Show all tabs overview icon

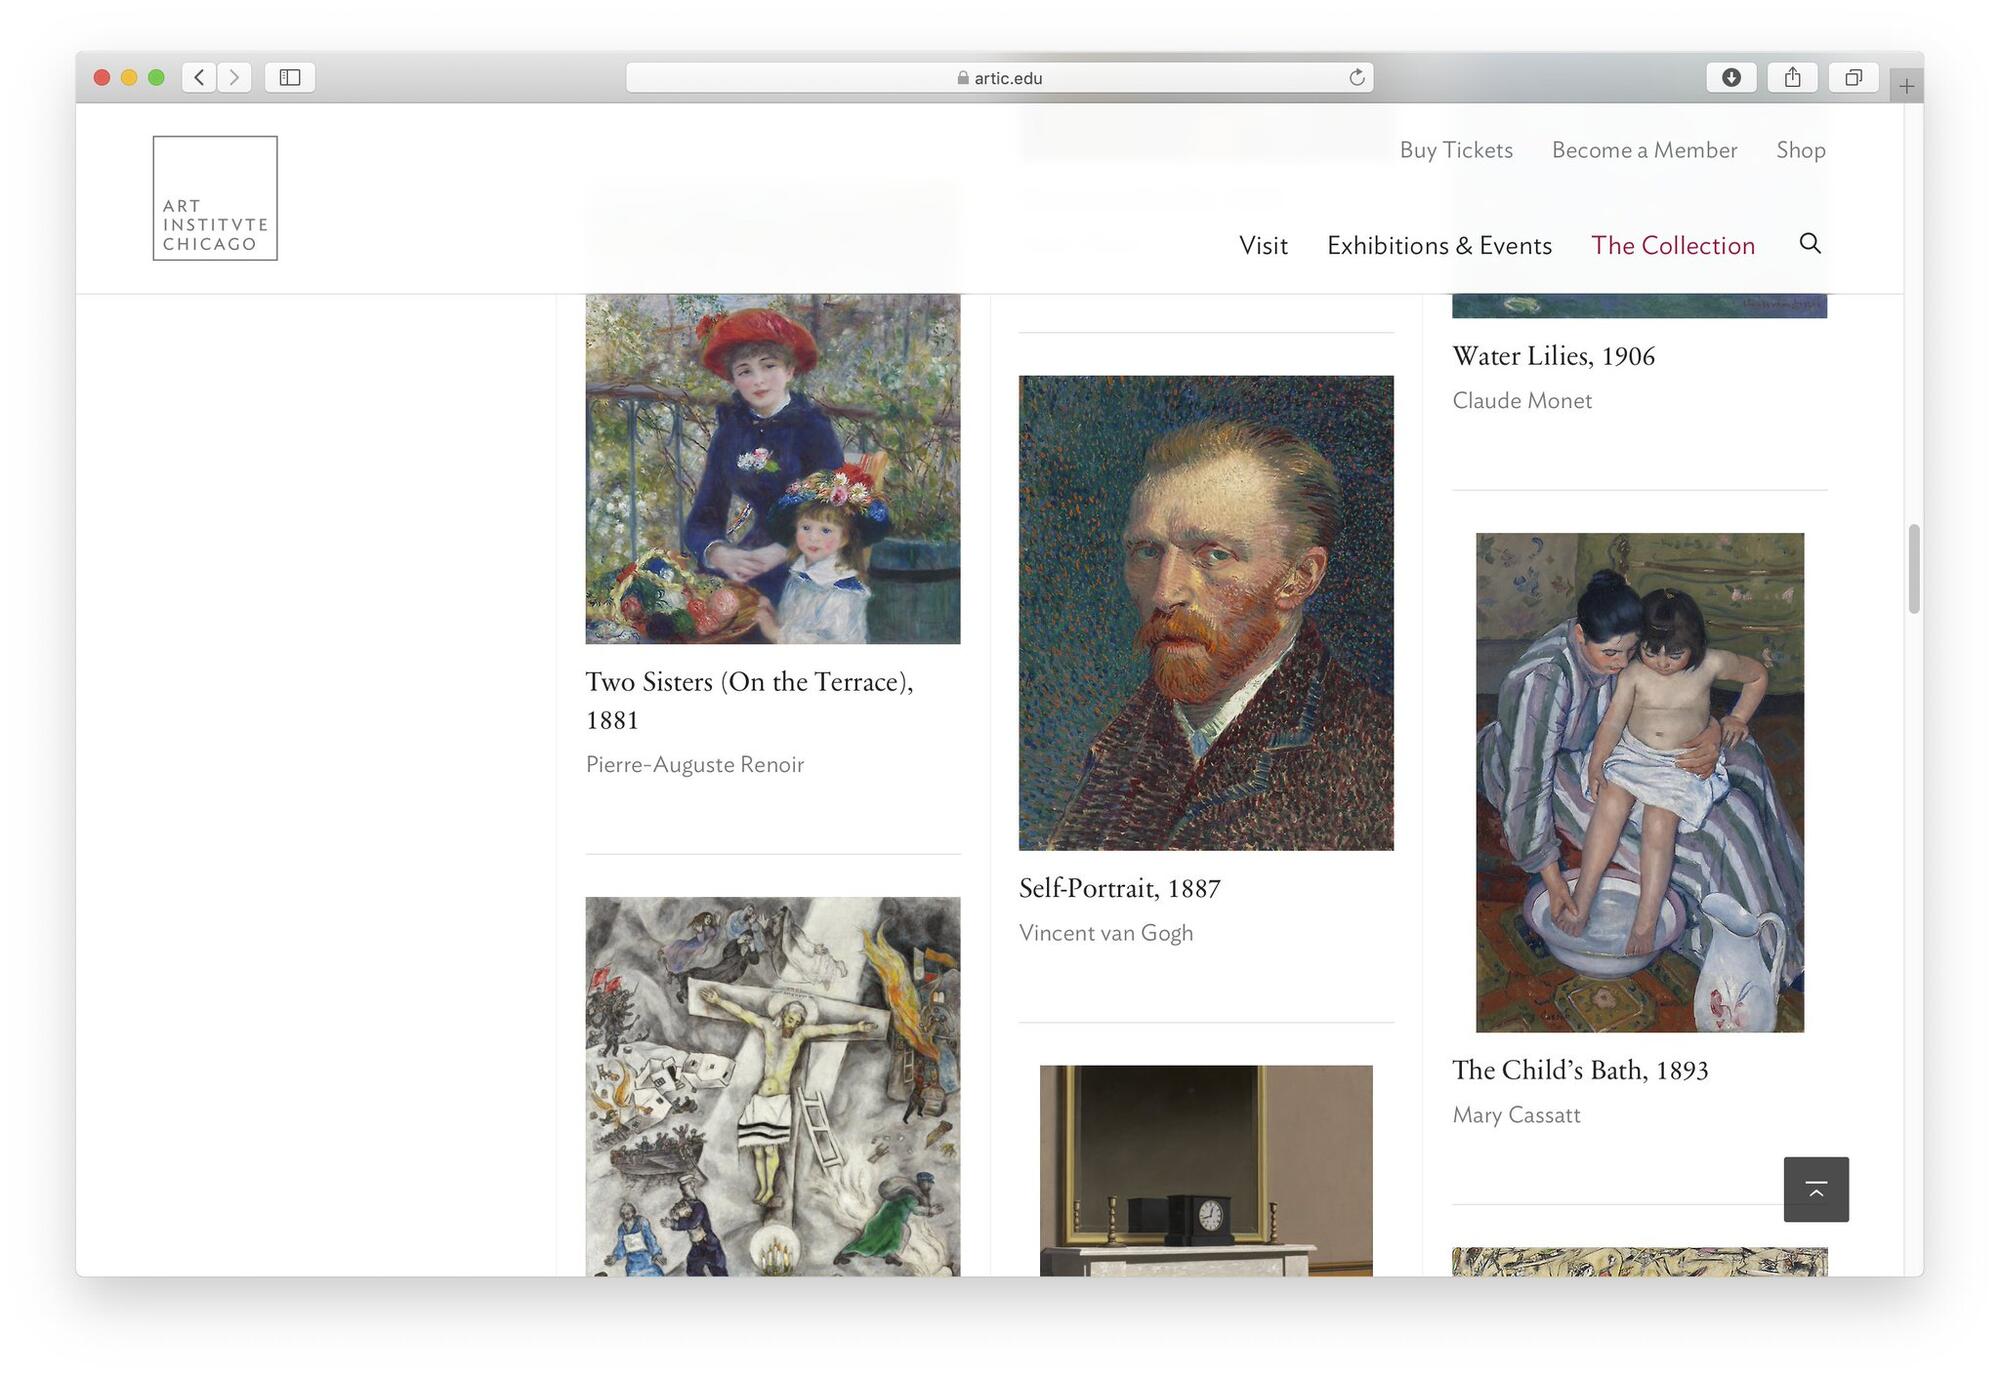coord(1853,77)
